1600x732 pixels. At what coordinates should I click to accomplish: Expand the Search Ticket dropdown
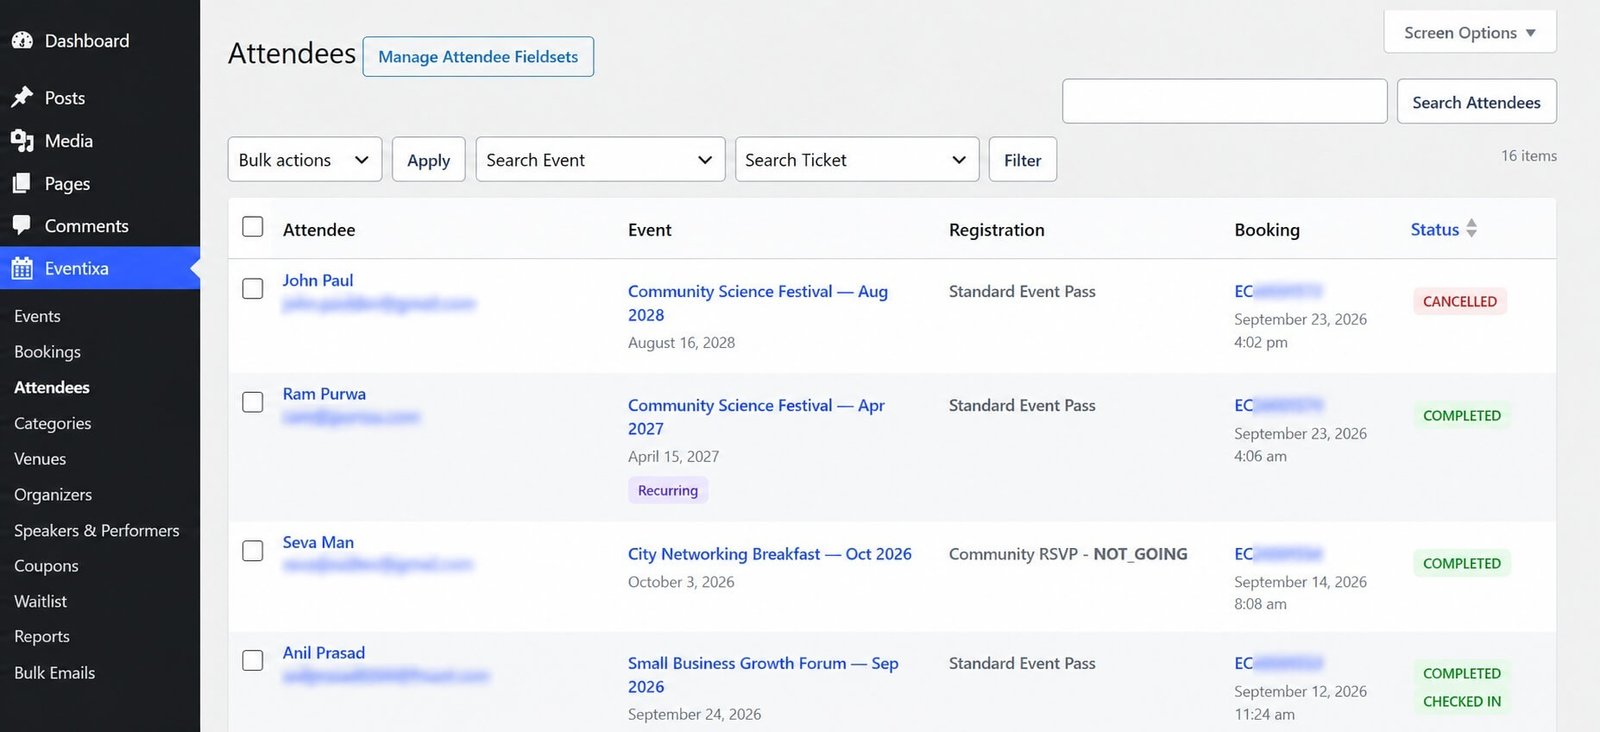pyautogui.click(x=857, y=160)
